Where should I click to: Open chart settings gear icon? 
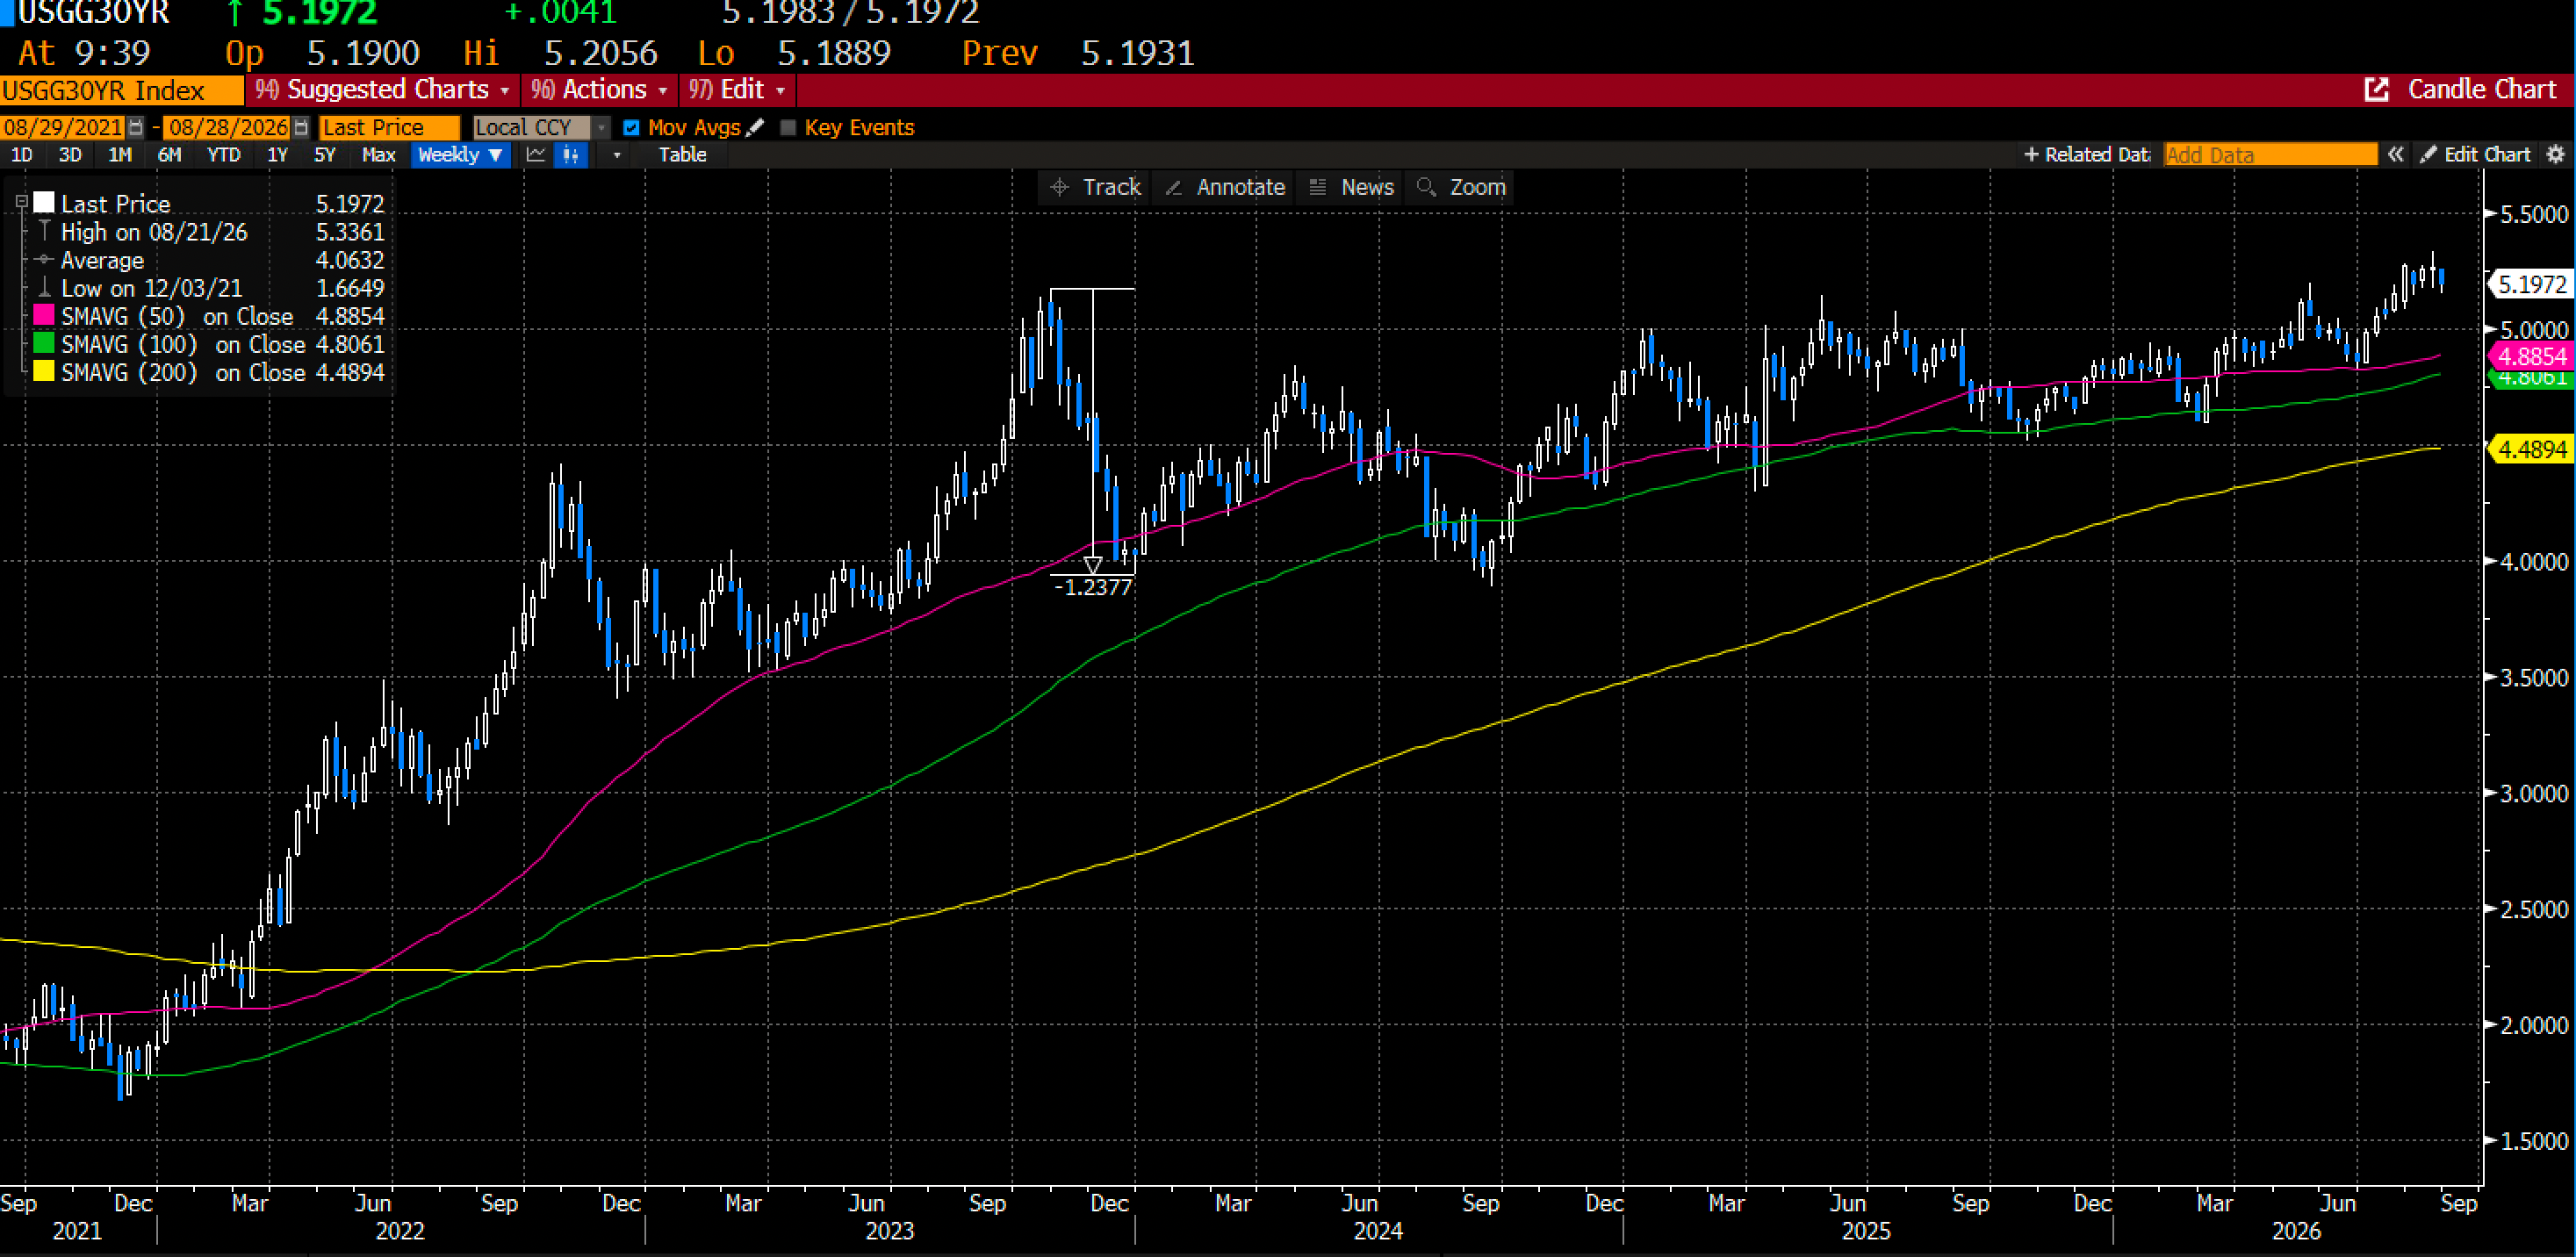(2555, 154)
